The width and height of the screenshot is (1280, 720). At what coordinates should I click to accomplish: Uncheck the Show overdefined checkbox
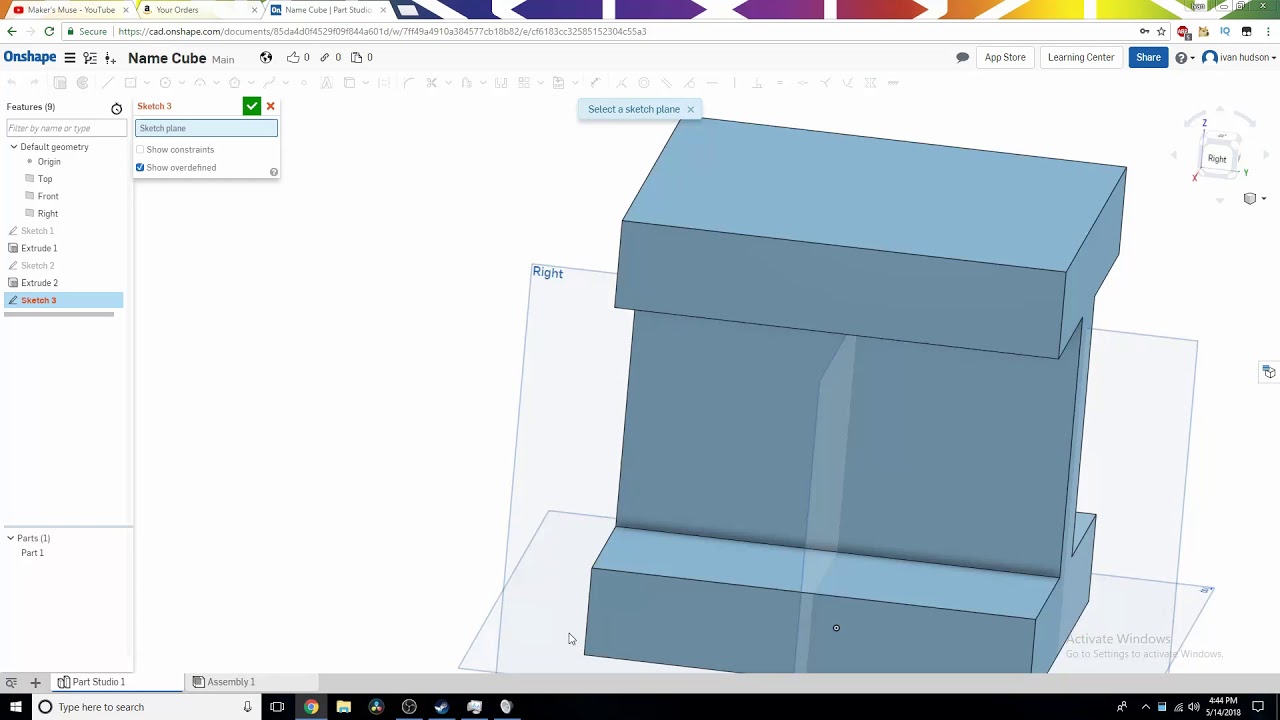click(x=140, y=168)
